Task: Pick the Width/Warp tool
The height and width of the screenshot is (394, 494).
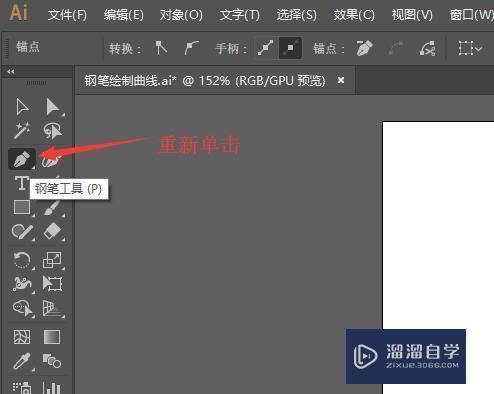Action: [22, 284]
